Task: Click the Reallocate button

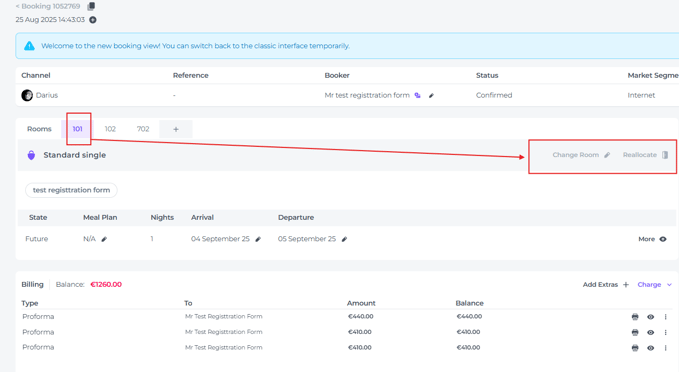Action: pyautogui.click(x=645, y=155)
